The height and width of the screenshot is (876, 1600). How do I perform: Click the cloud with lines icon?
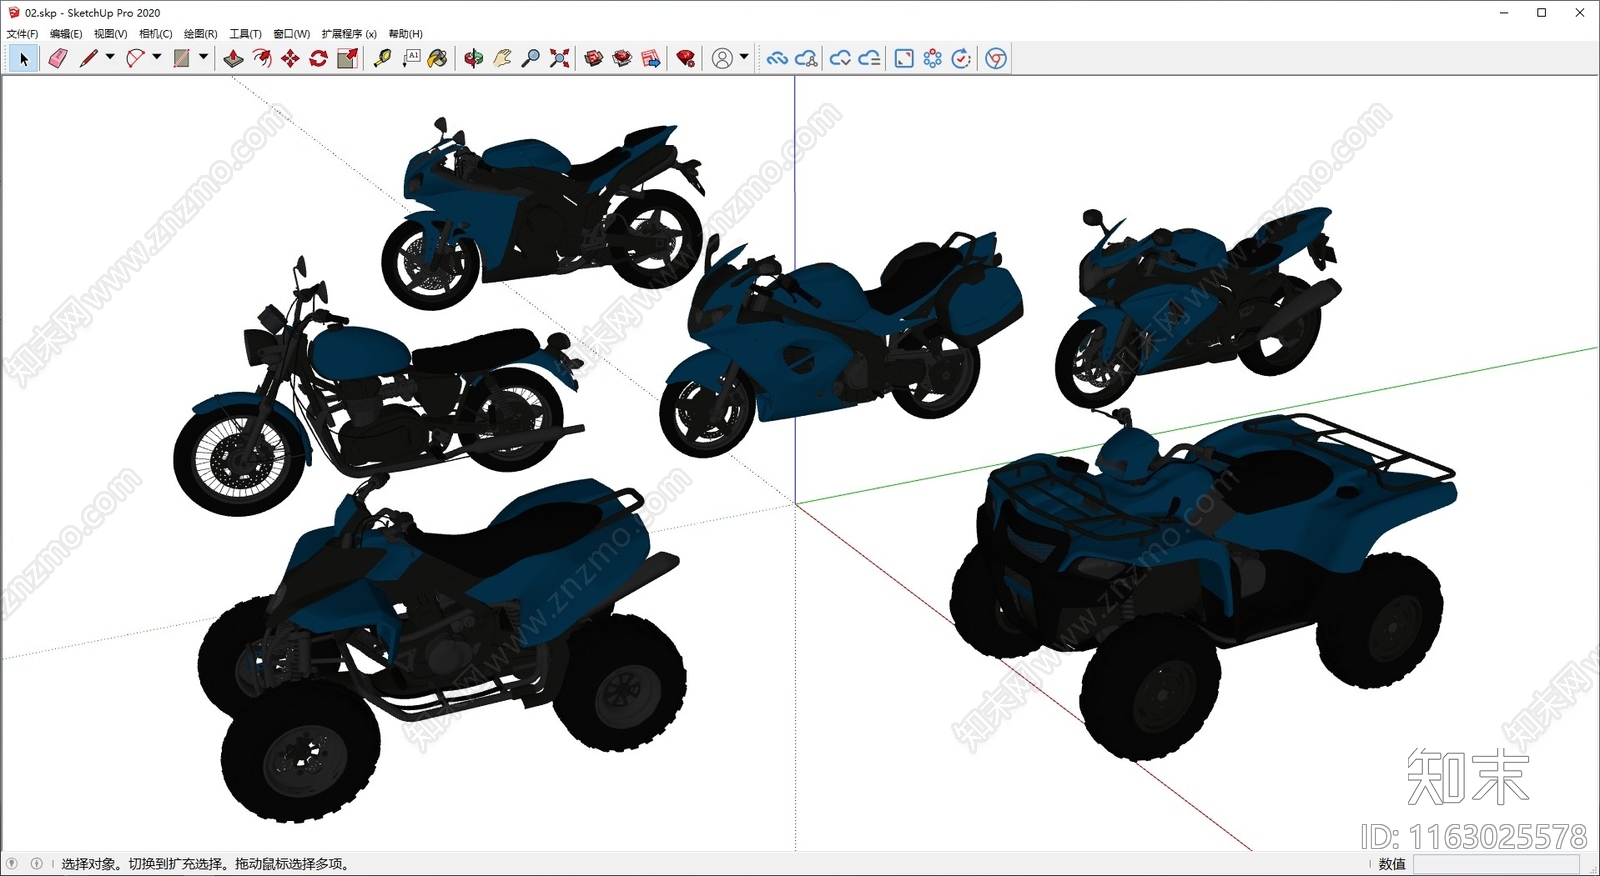point(869,59)
